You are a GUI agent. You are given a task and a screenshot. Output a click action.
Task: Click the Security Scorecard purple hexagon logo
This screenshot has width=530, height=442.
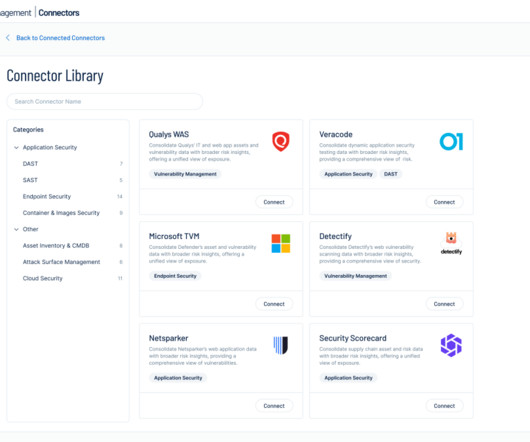pyautogui.click(x=451, y=345)
